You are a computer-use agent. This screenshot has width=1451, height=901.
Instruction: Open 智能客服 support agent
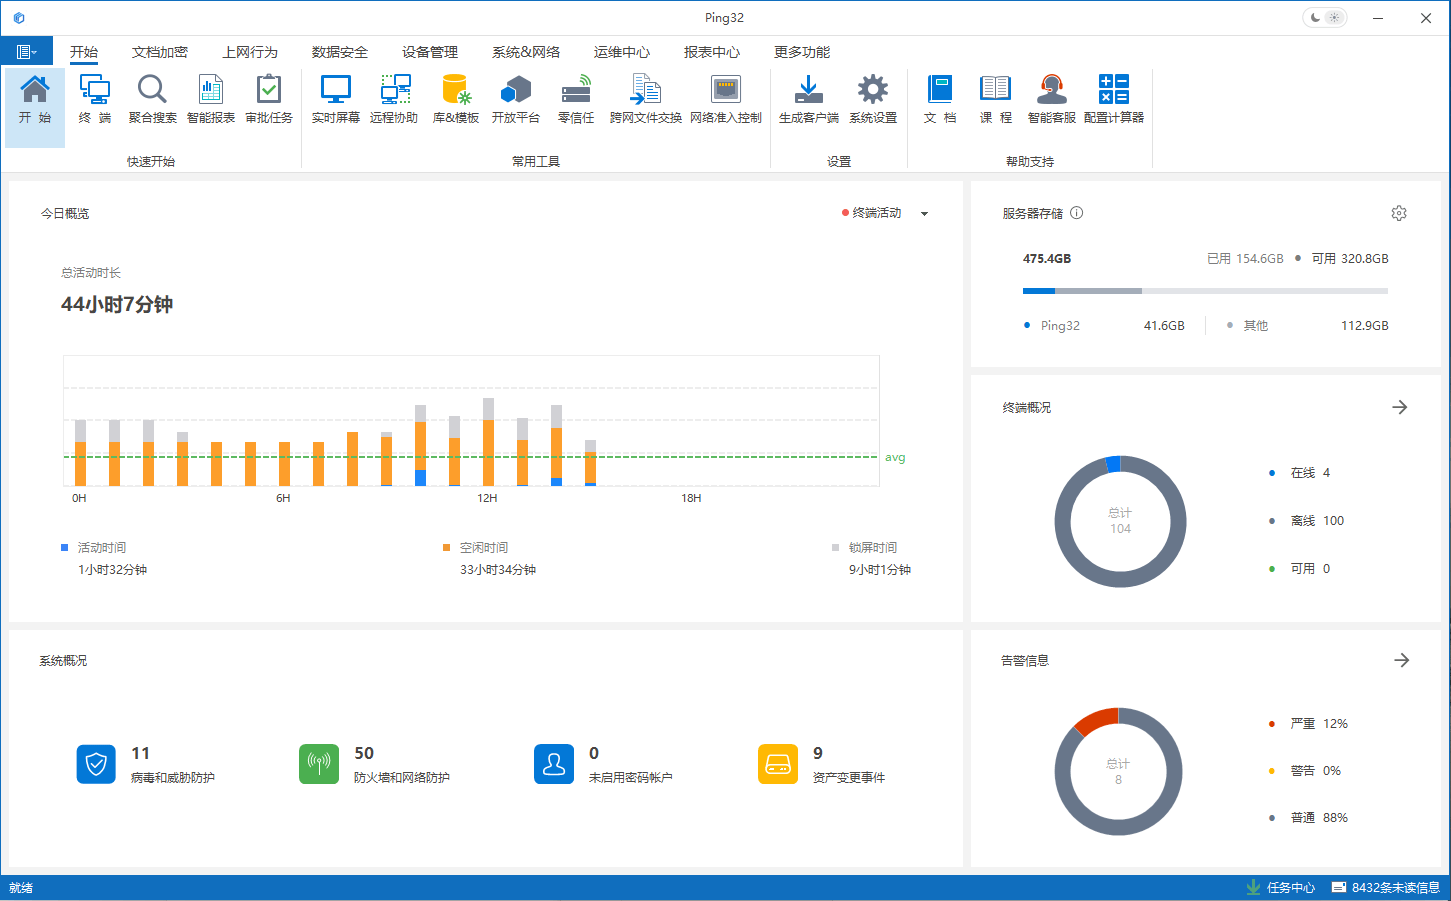pos(1051,99)
